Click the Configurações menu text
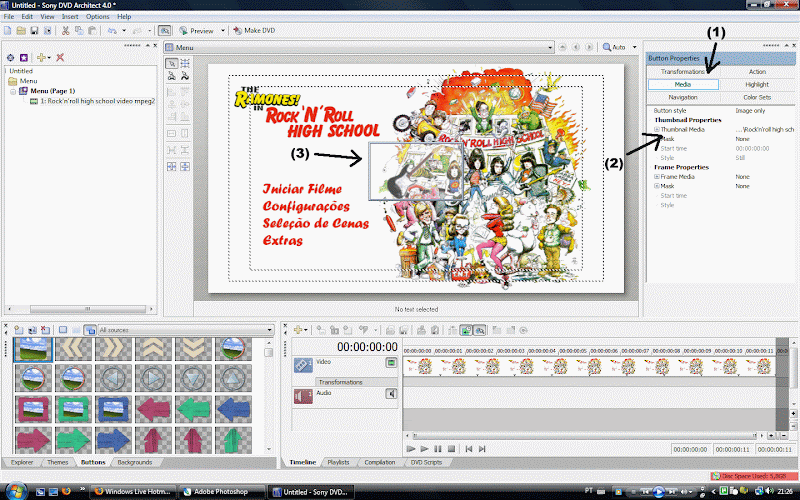 [x=306, y=207]
